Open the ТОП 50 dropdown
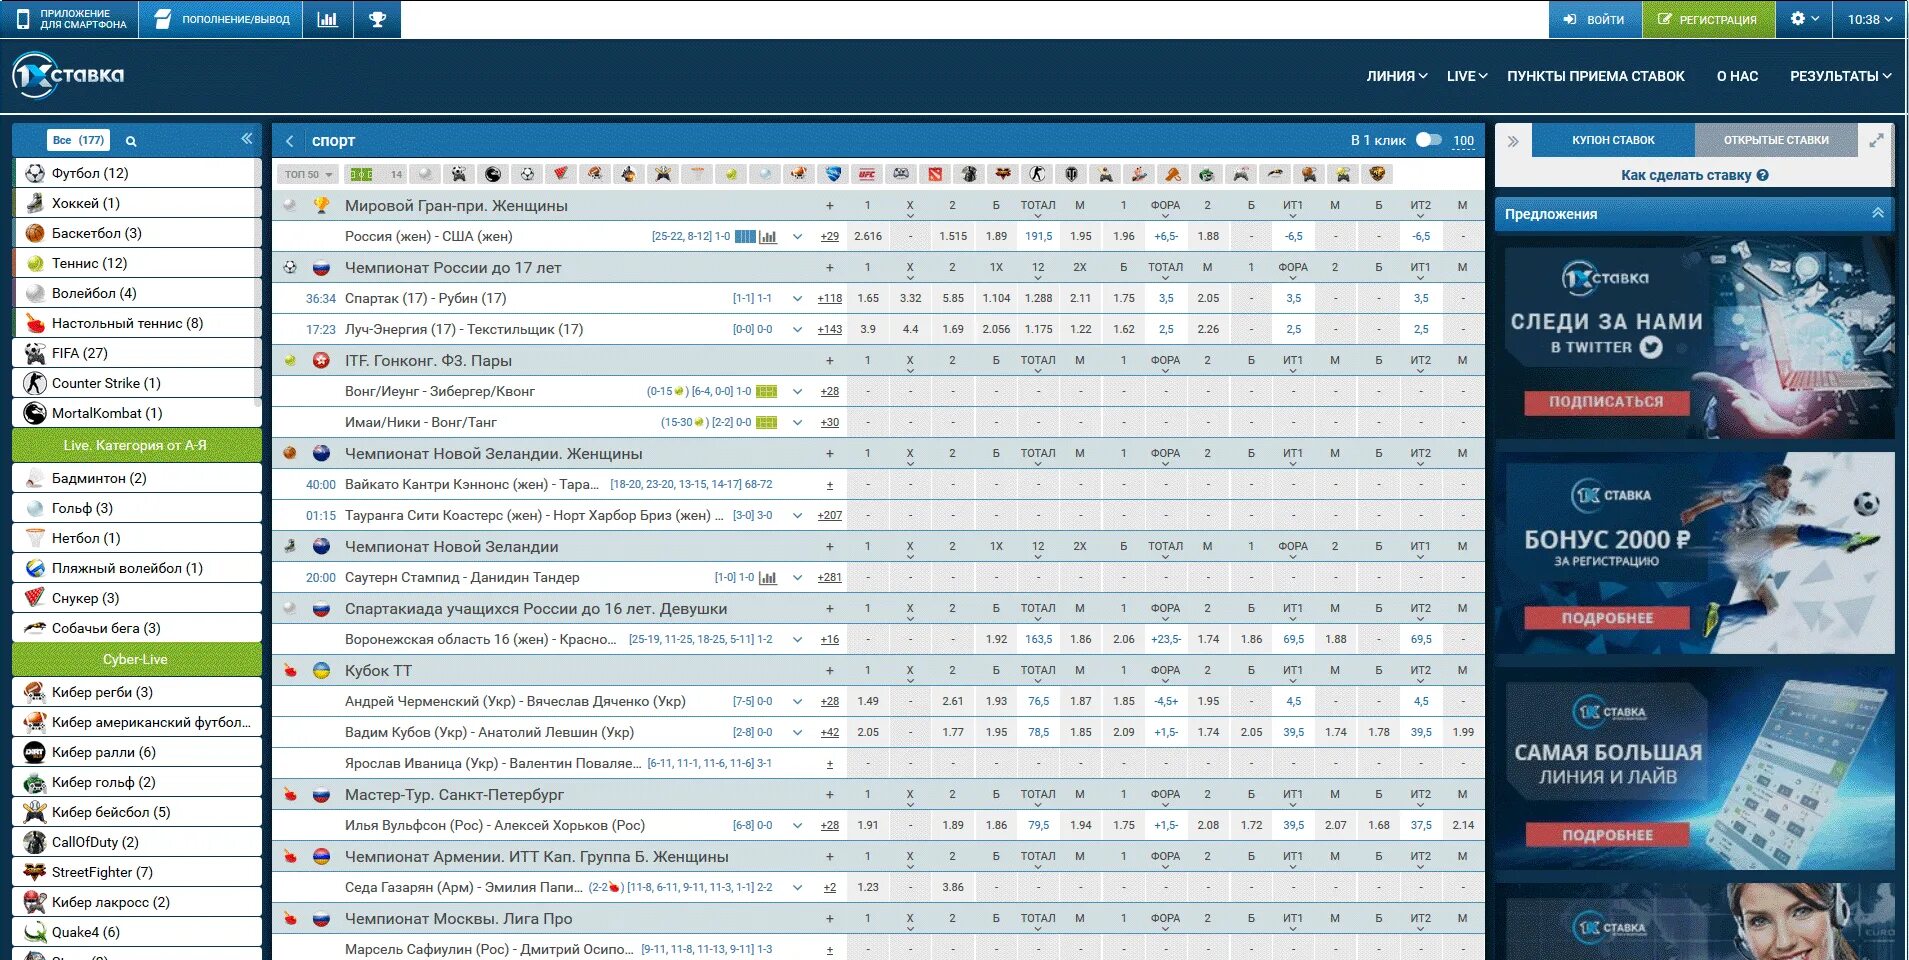The height and width of the screenshot is (960, 1909). pos(308,174)
